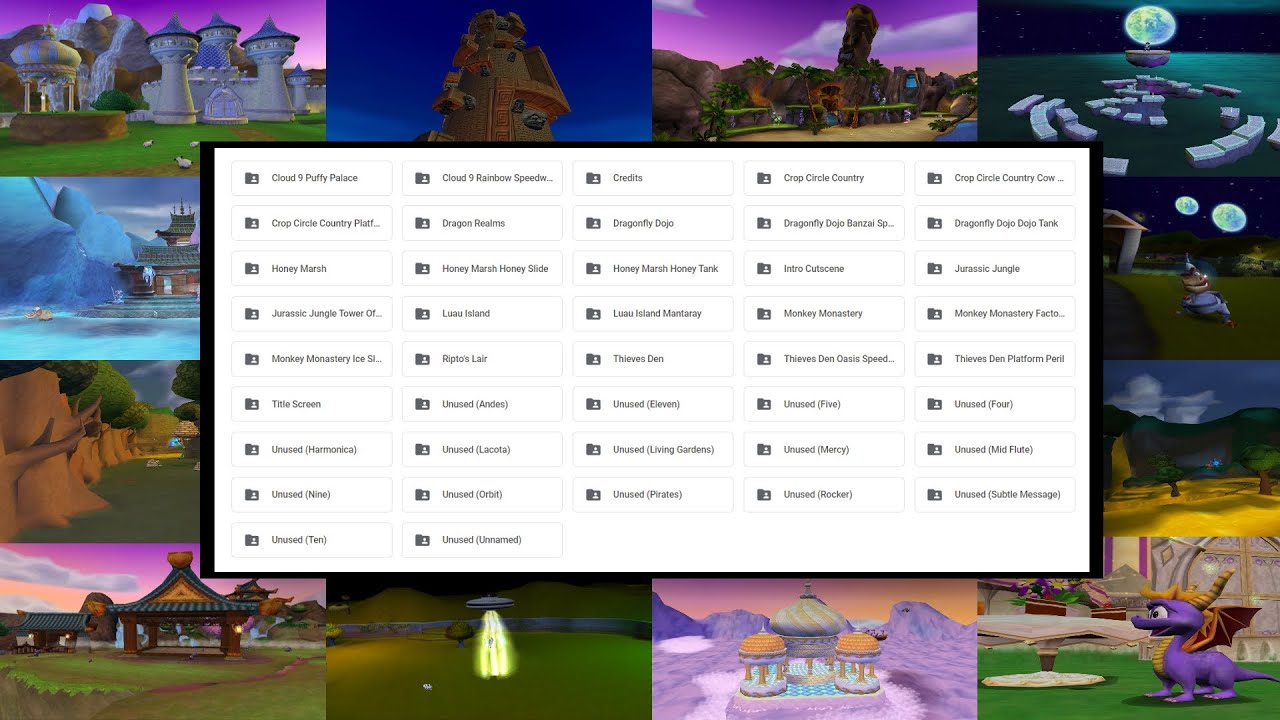Screen dimensions: 1280x720
Task: Click the folder icon beside Honey Marsh
Action: tap(251, 269)
